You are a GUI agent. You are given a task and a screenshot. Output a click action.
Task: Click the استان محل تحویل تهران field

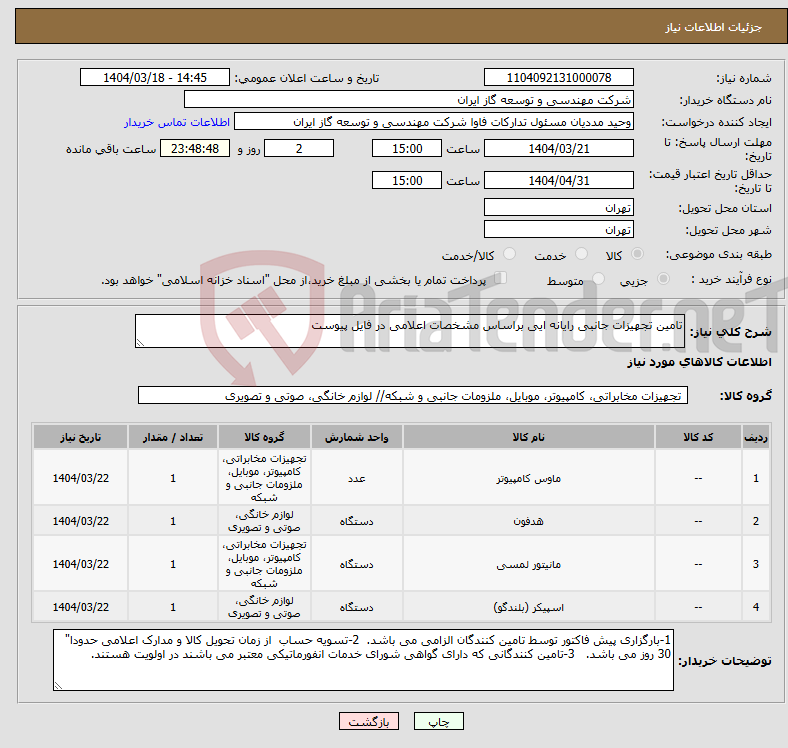558,208
